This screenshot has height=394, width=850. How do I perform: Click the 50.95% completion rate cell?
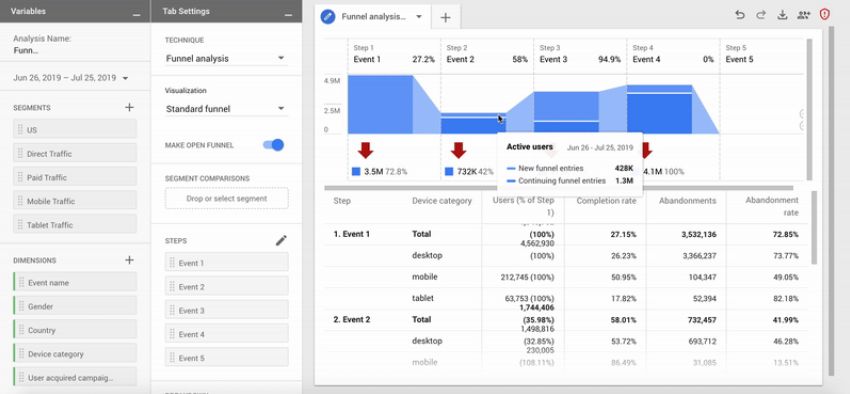(x=622, y=277)
